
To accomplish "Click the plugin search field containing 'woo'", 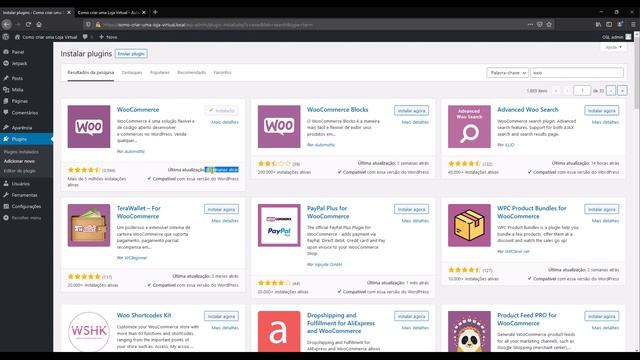I will [577, 73].
